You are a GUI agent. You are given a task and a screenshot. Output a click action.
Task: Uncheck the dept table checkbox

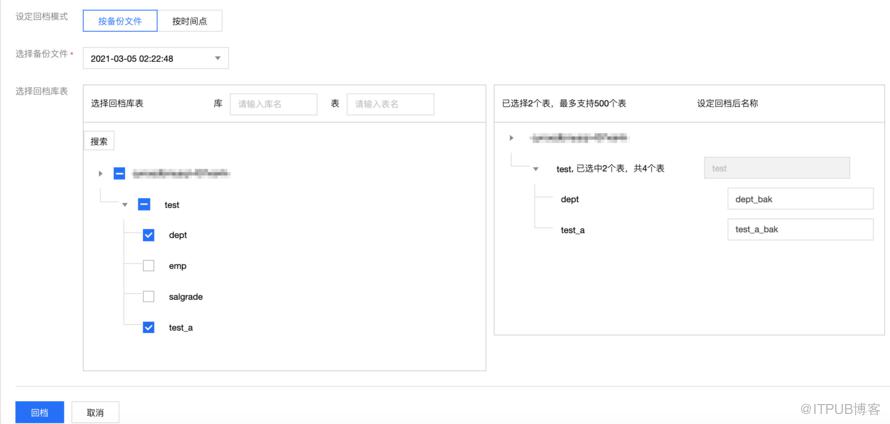tap(148, 235)
